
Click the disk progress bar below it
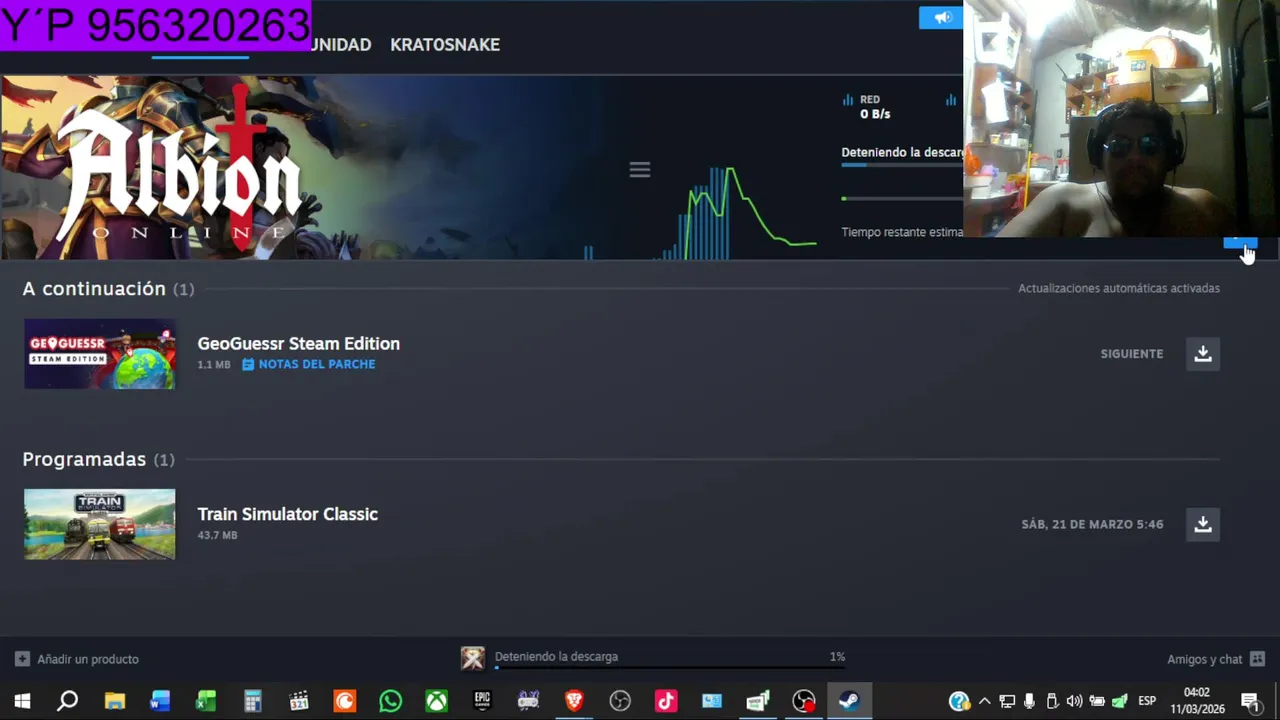pos(902,199)
